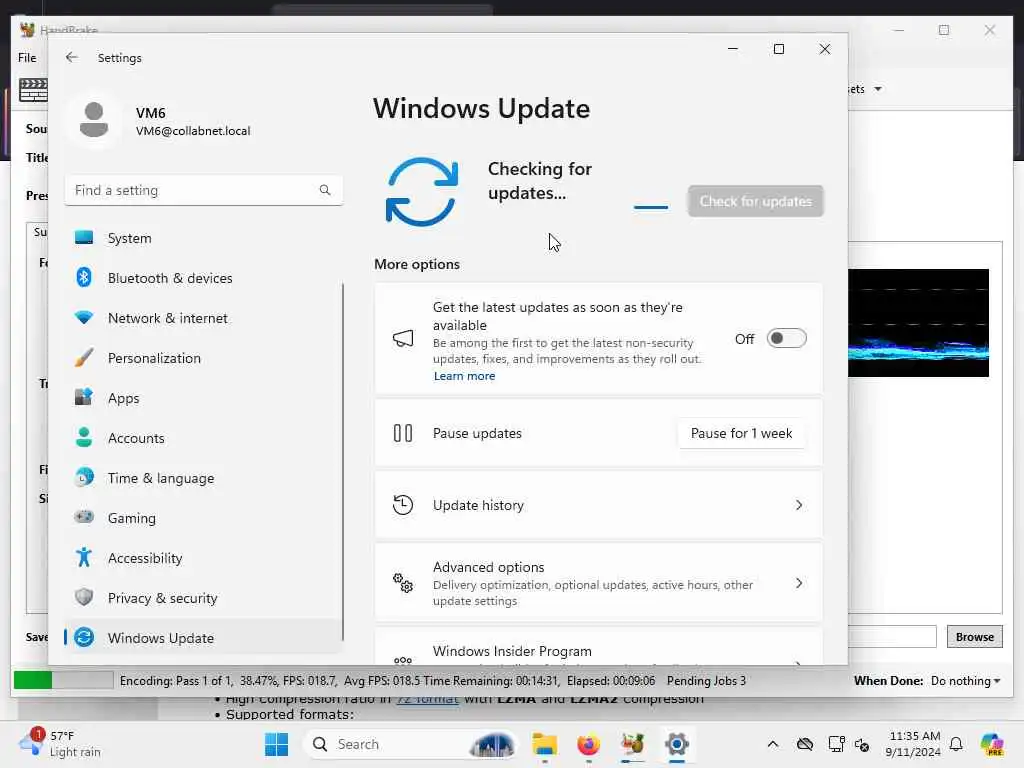Open Network & internet wifi icon
Viewport: 1024px width, 768px height.
coord(84,317)
